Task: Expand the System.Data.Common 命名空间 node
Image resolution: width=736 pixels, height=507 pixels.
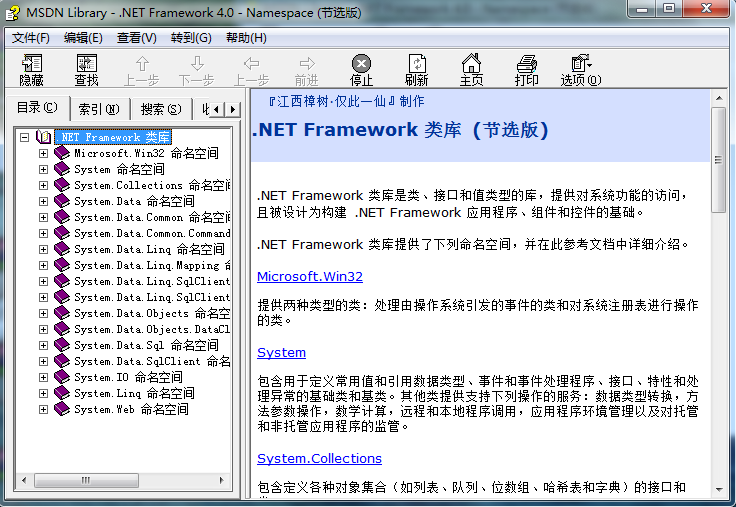Action: (x=43, y=217)
